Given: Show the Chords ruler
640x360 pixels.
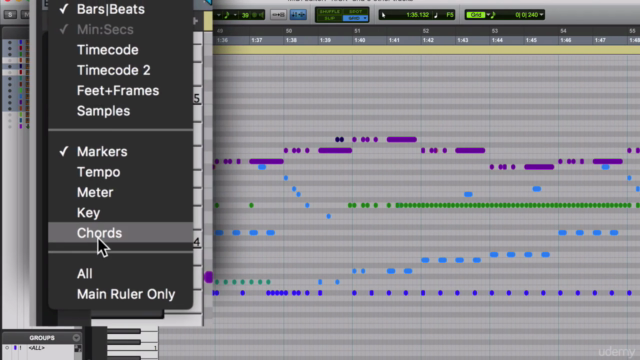Looking at the screenshot, I should click(120, 233).
